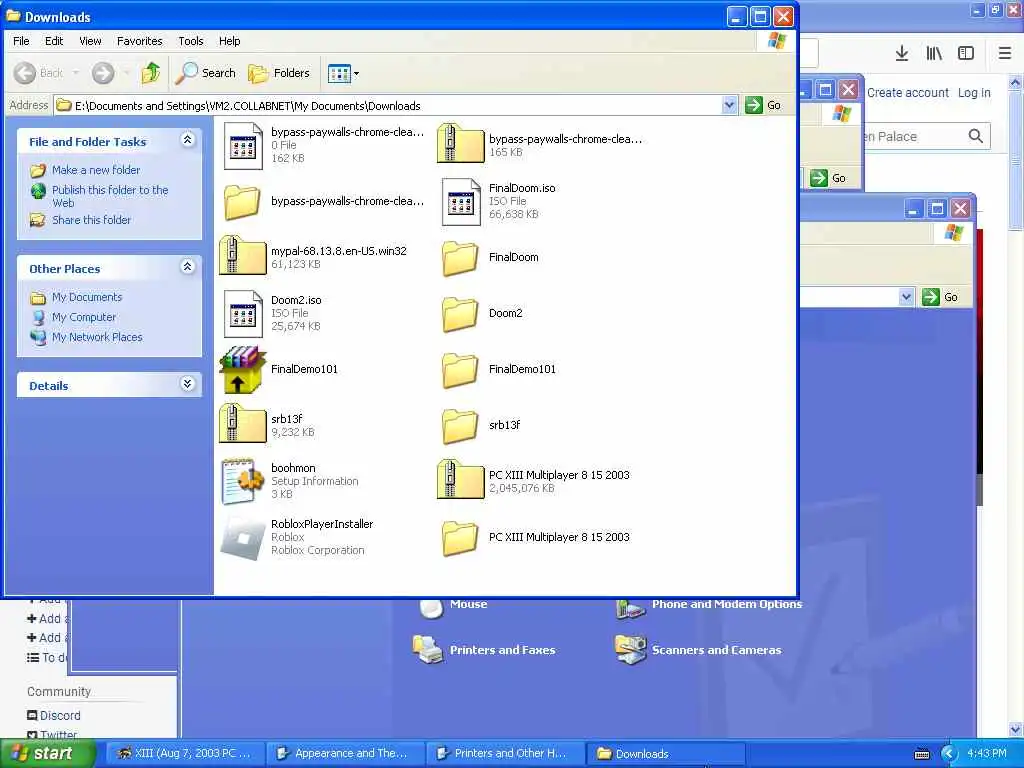This screenshot has height=768, width=1024.
Task: Open browser downloads arrow icon
Action: pos(902,54)
